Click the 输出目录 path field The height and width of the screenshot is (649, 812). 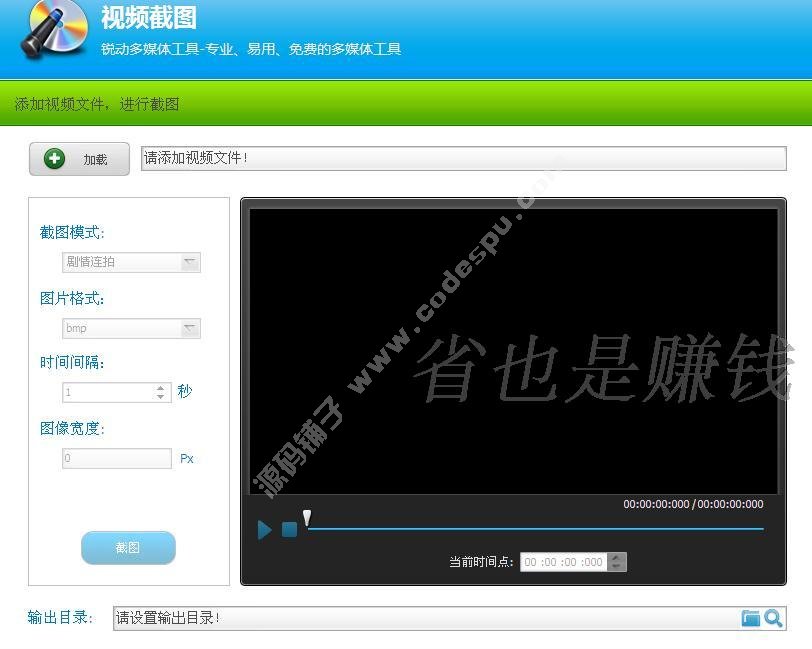coord(425,618)
